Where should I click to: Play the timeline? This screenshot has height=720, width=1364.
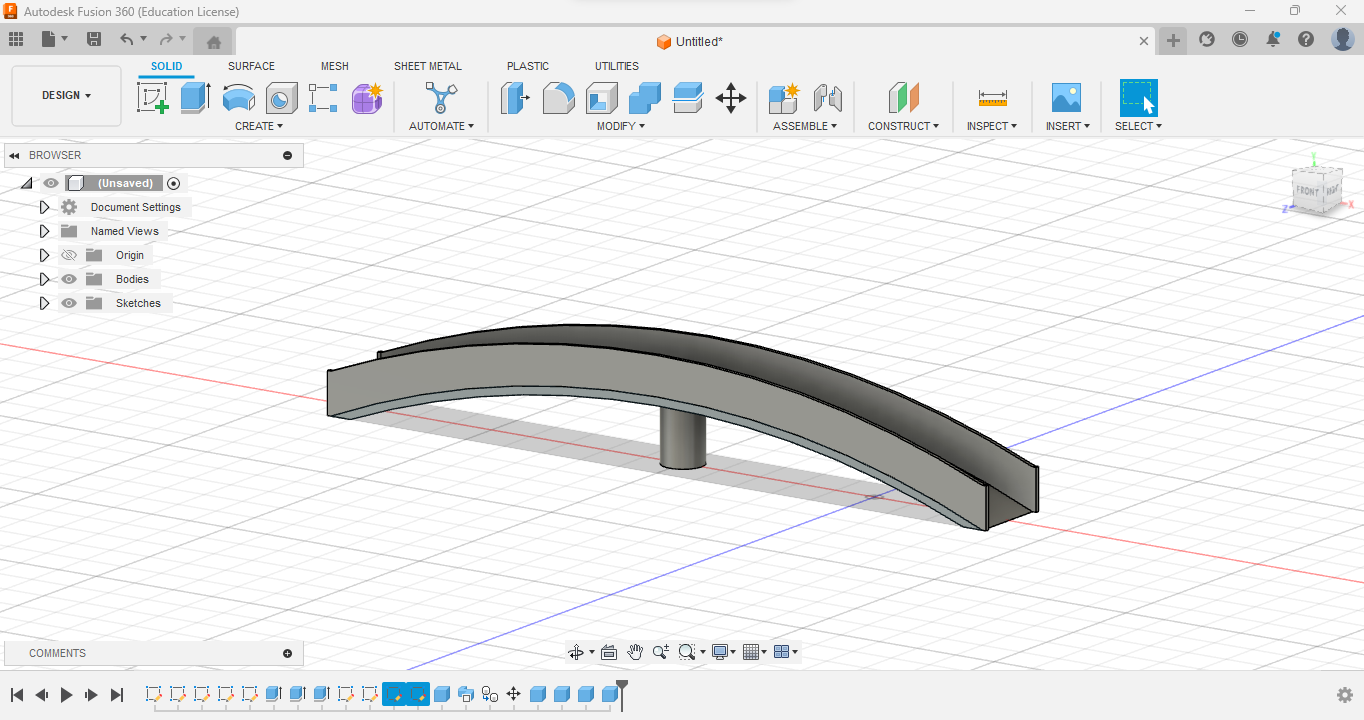[x=67, y=695]
